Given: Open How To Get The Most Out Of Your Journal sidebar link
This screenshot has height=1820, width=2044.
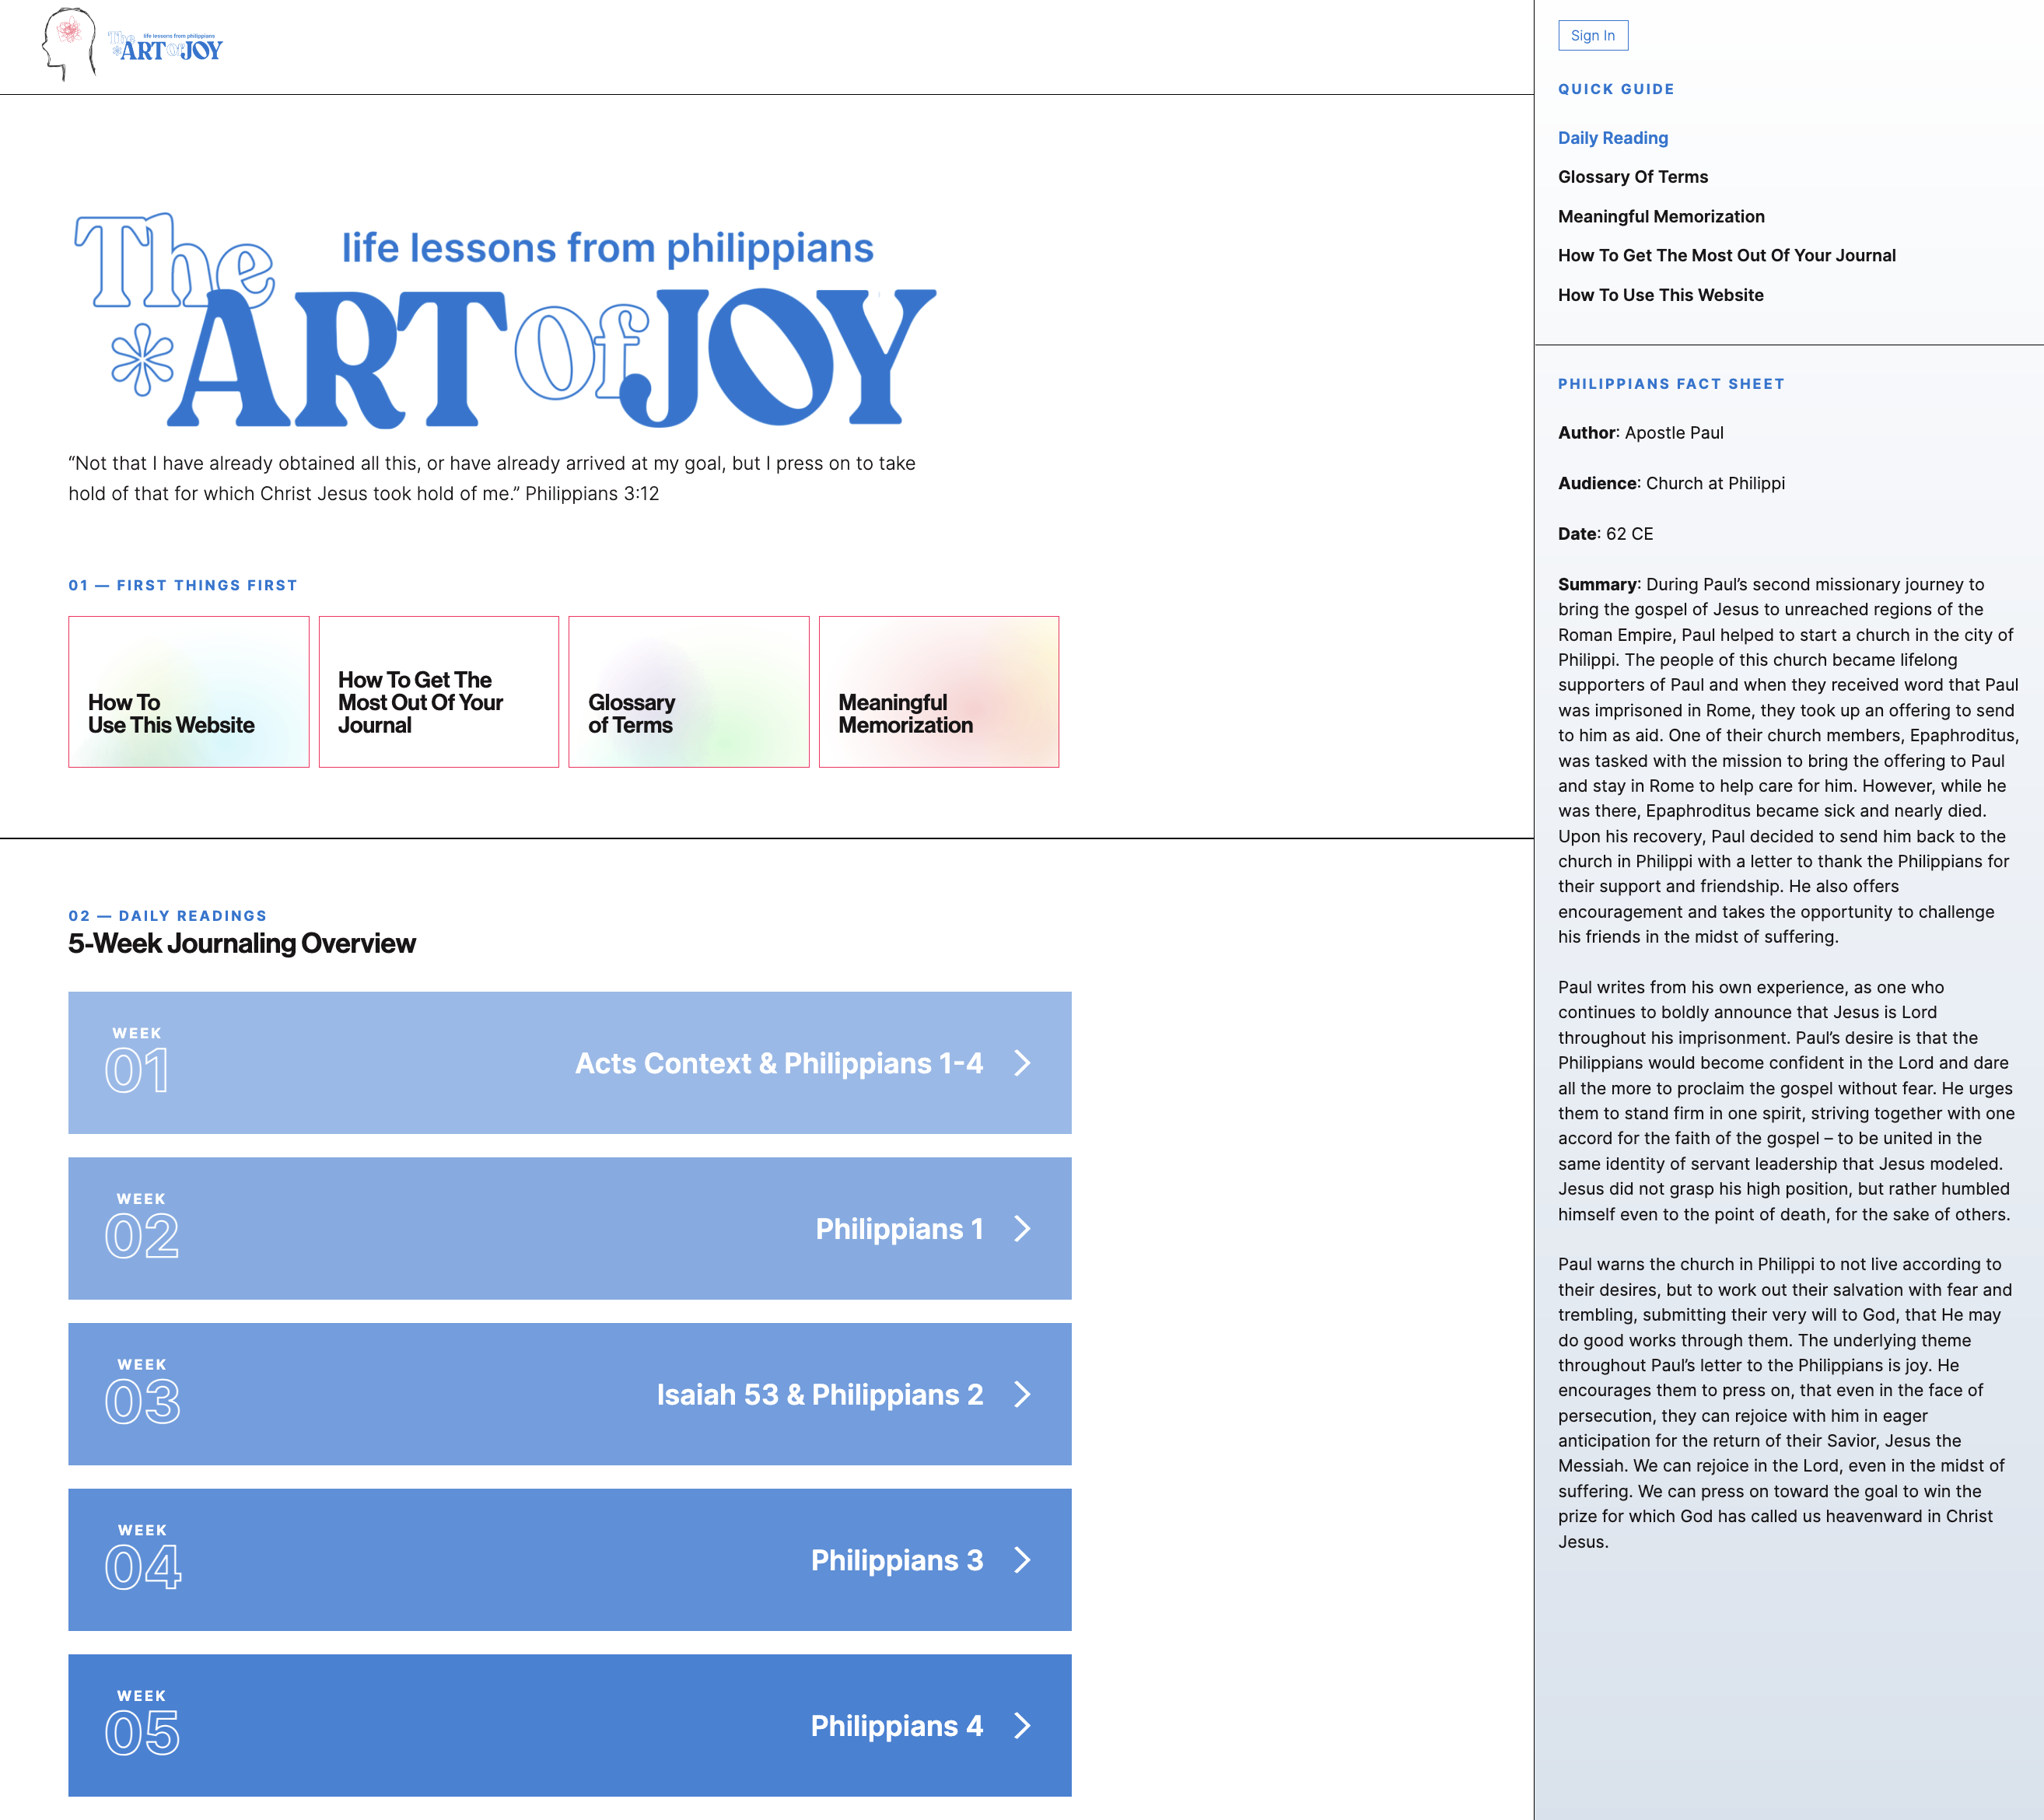Looking at the screenshot, I should (1726, 255).
